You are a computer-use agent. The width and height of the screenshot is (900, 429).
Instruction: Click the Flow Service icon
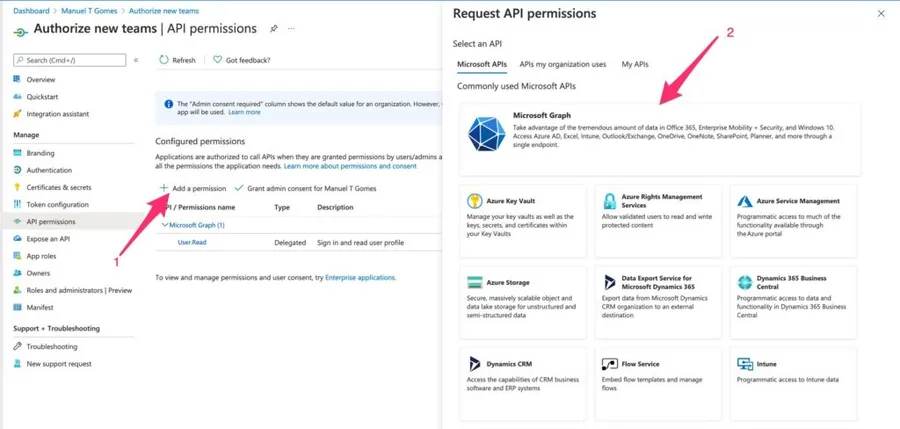(610, 364)
